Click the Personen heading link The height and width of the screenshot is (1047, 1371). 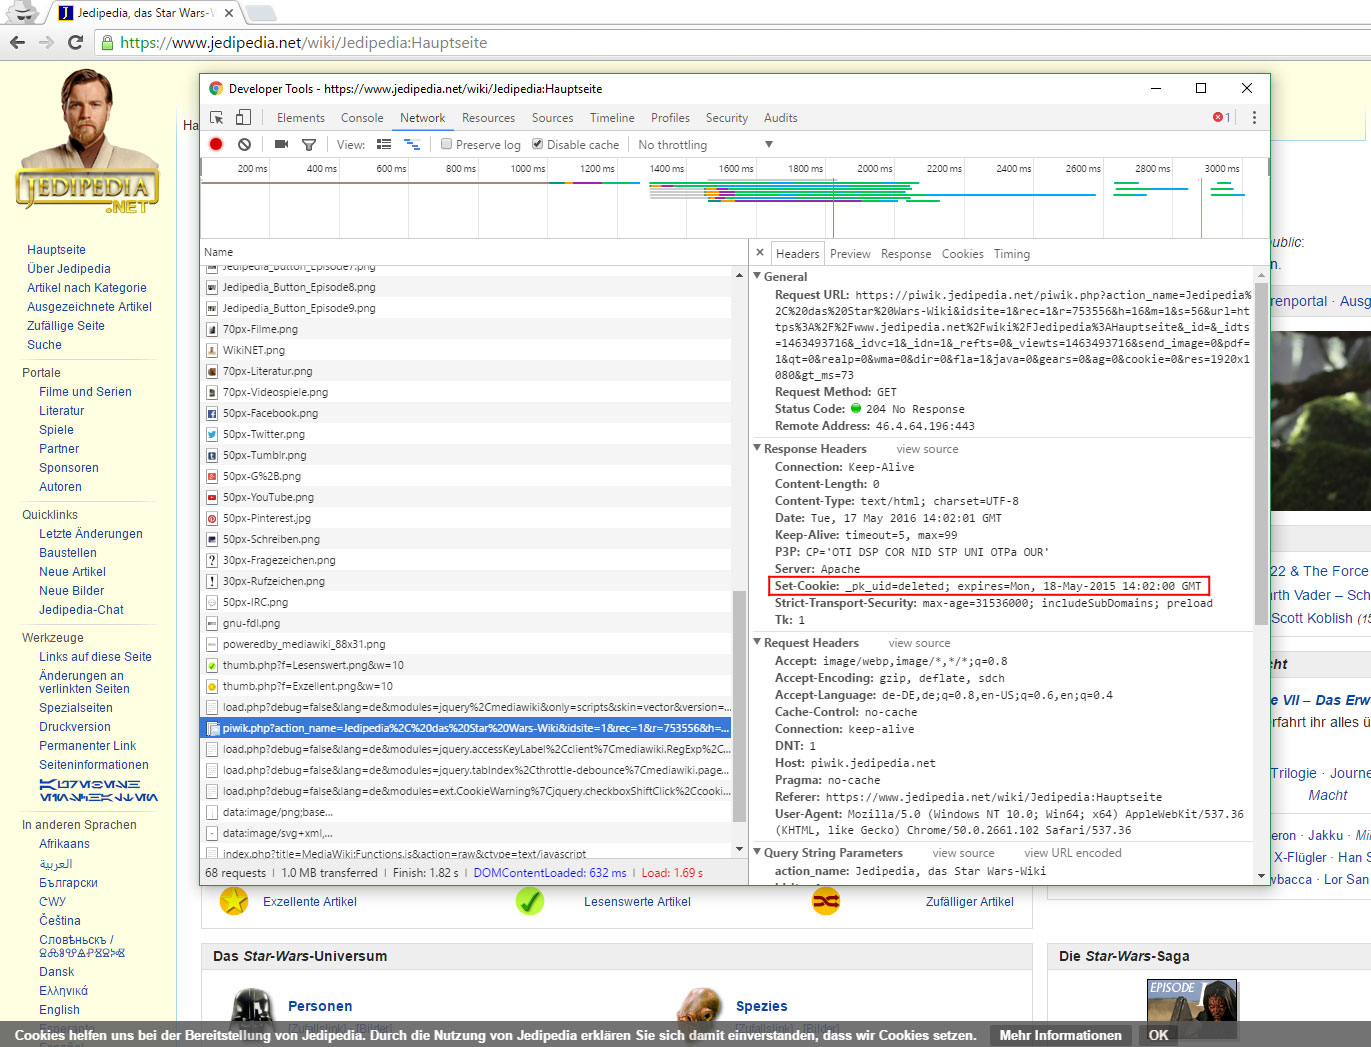(320, 1006)
